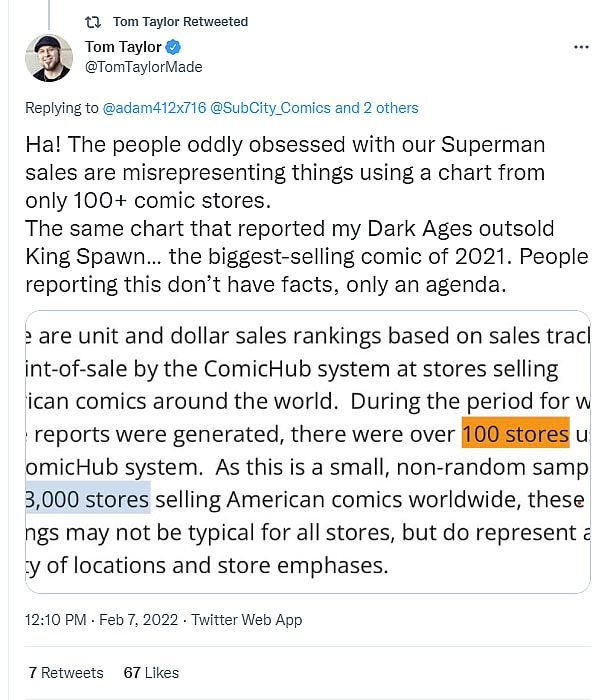Open the attached ComicHub text screenshot
605x700 pixels.
(306, 451)
